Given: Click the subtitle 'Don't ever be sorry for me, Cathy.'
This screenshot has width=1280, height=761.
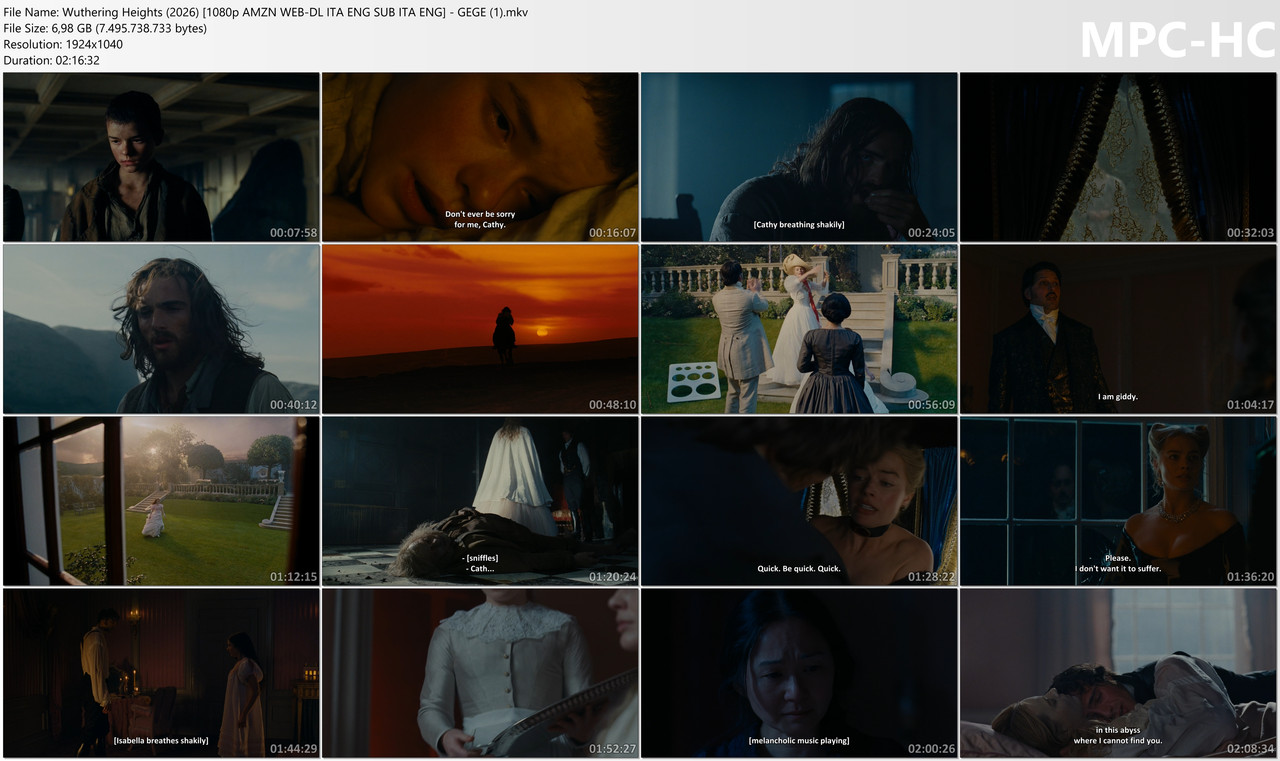Looking at the screenshot, I should 480,219.
